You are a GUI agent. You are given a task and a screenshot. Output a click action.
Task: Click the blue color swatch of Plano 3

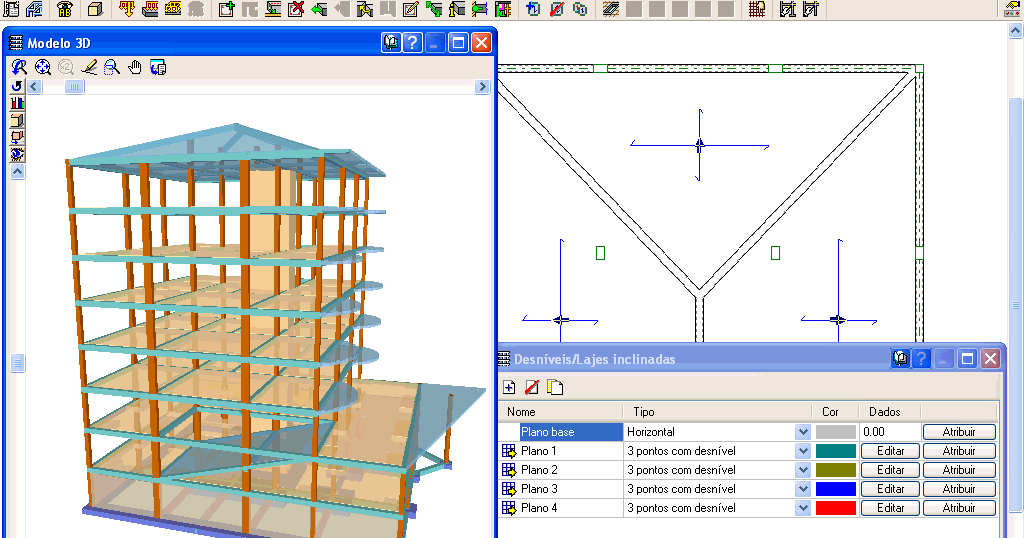point(835,489)
